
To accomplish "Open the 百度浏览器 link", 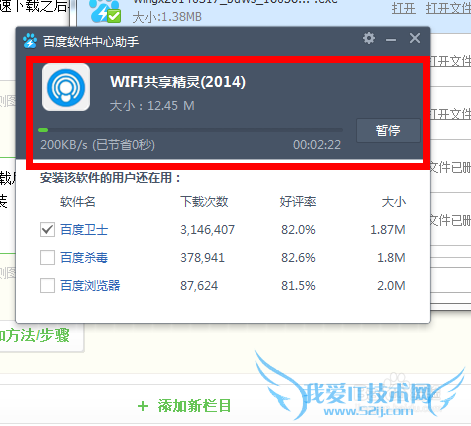I will pos(90,286).
